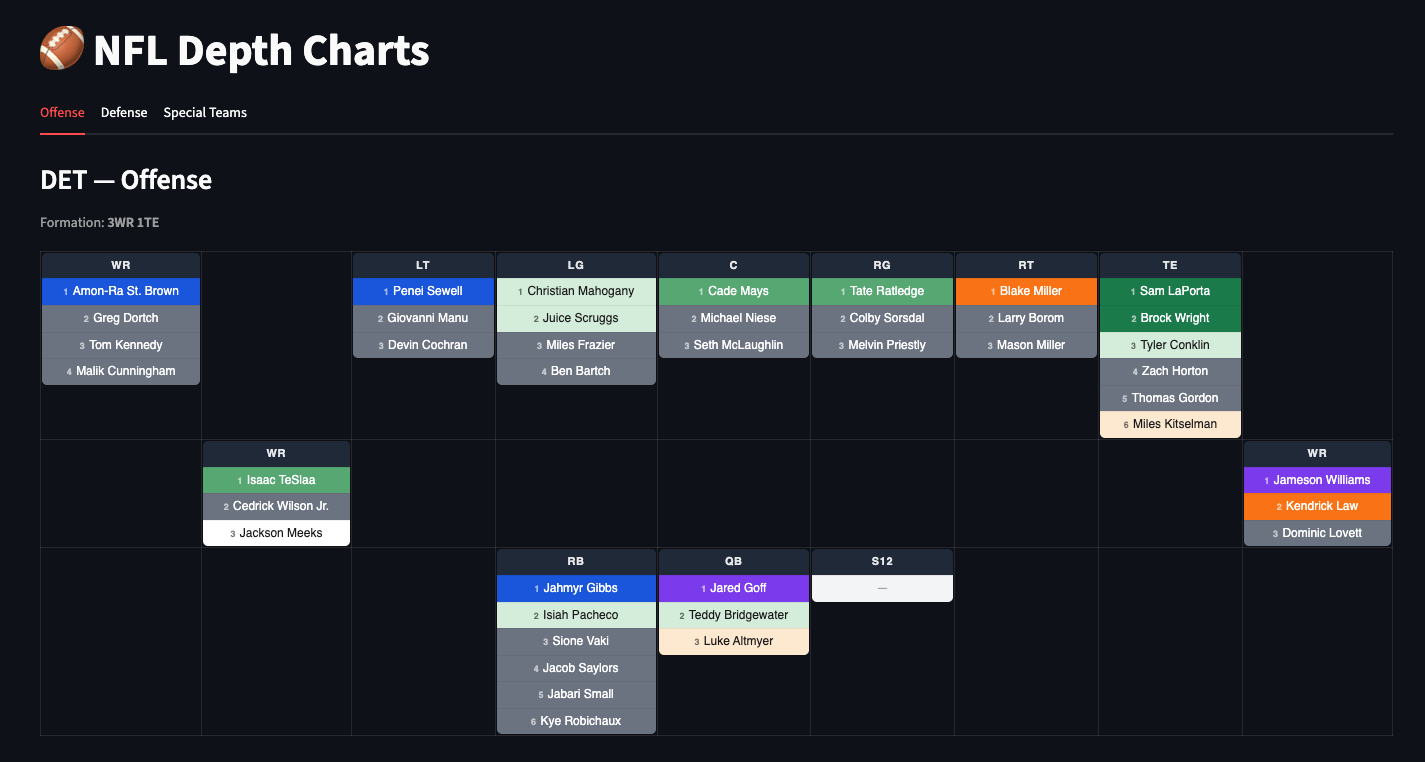The width and height of the screenshot is (1425, 762).
Task: Click Larry Borom
Action: (x=1026, y=318)
